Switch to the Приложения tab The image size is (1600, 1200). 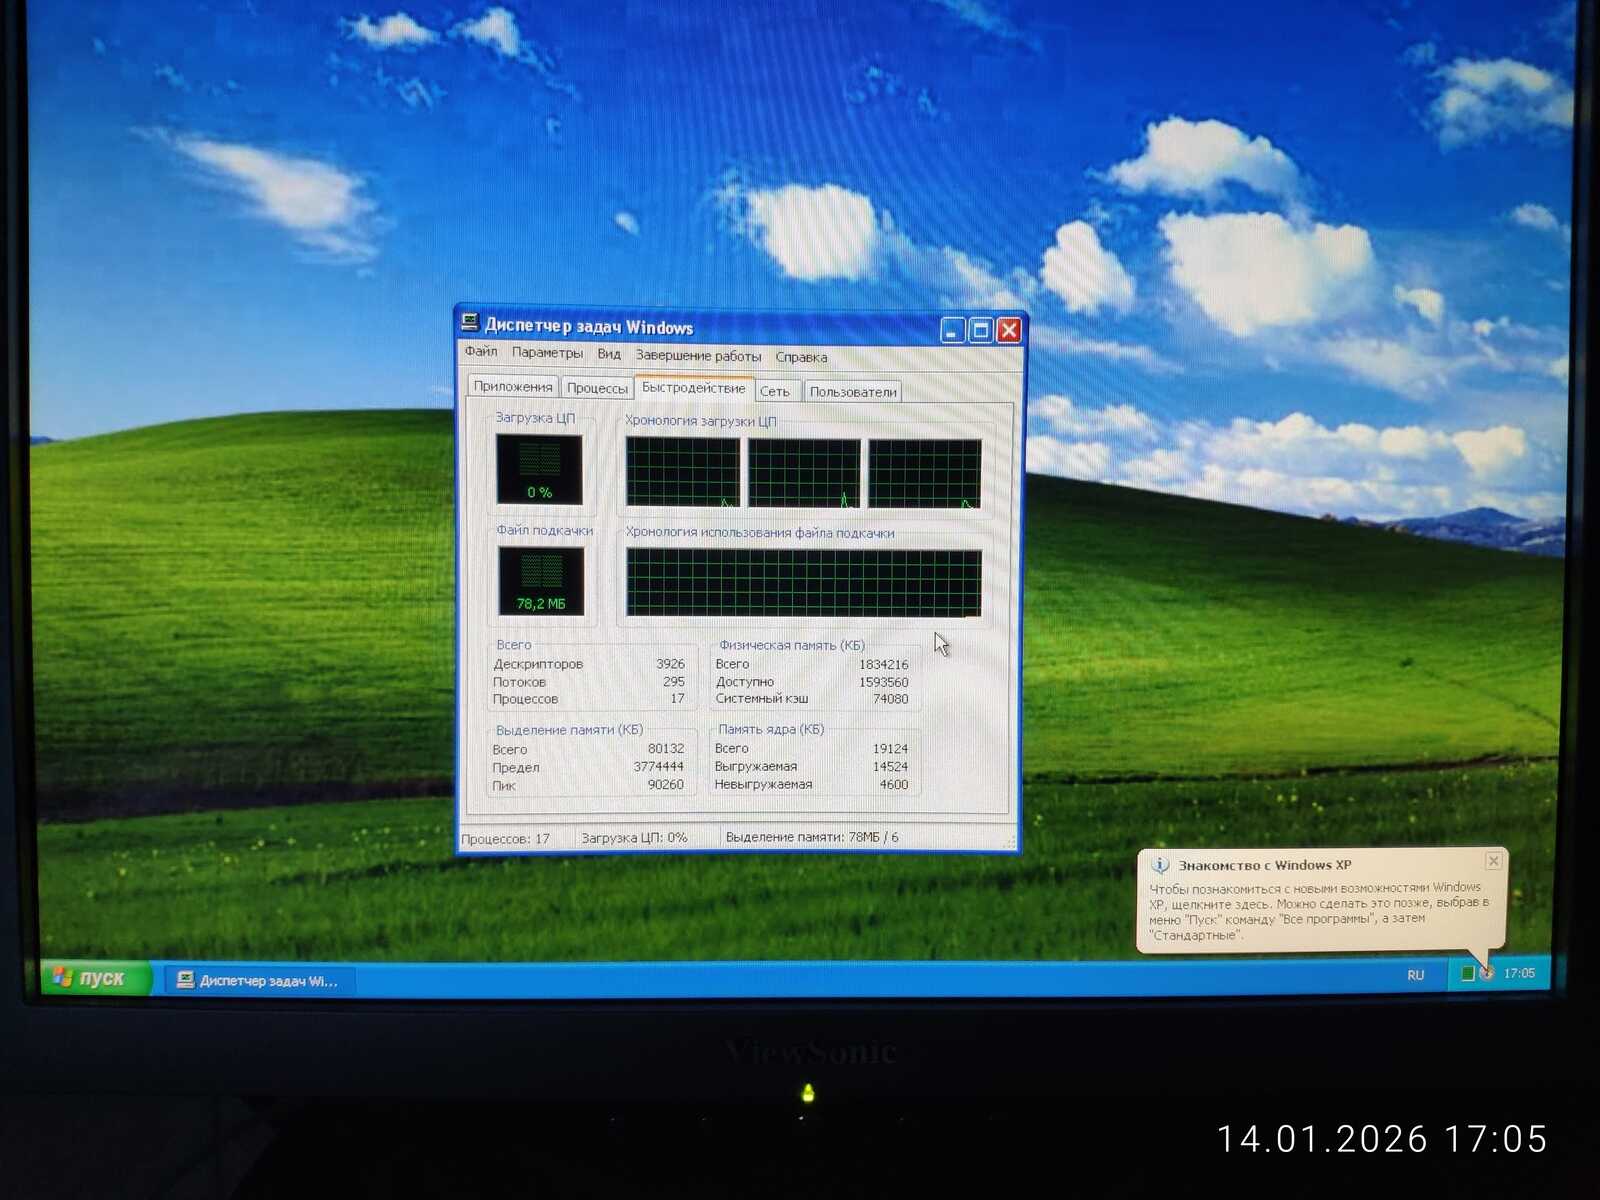click(513, 387)
